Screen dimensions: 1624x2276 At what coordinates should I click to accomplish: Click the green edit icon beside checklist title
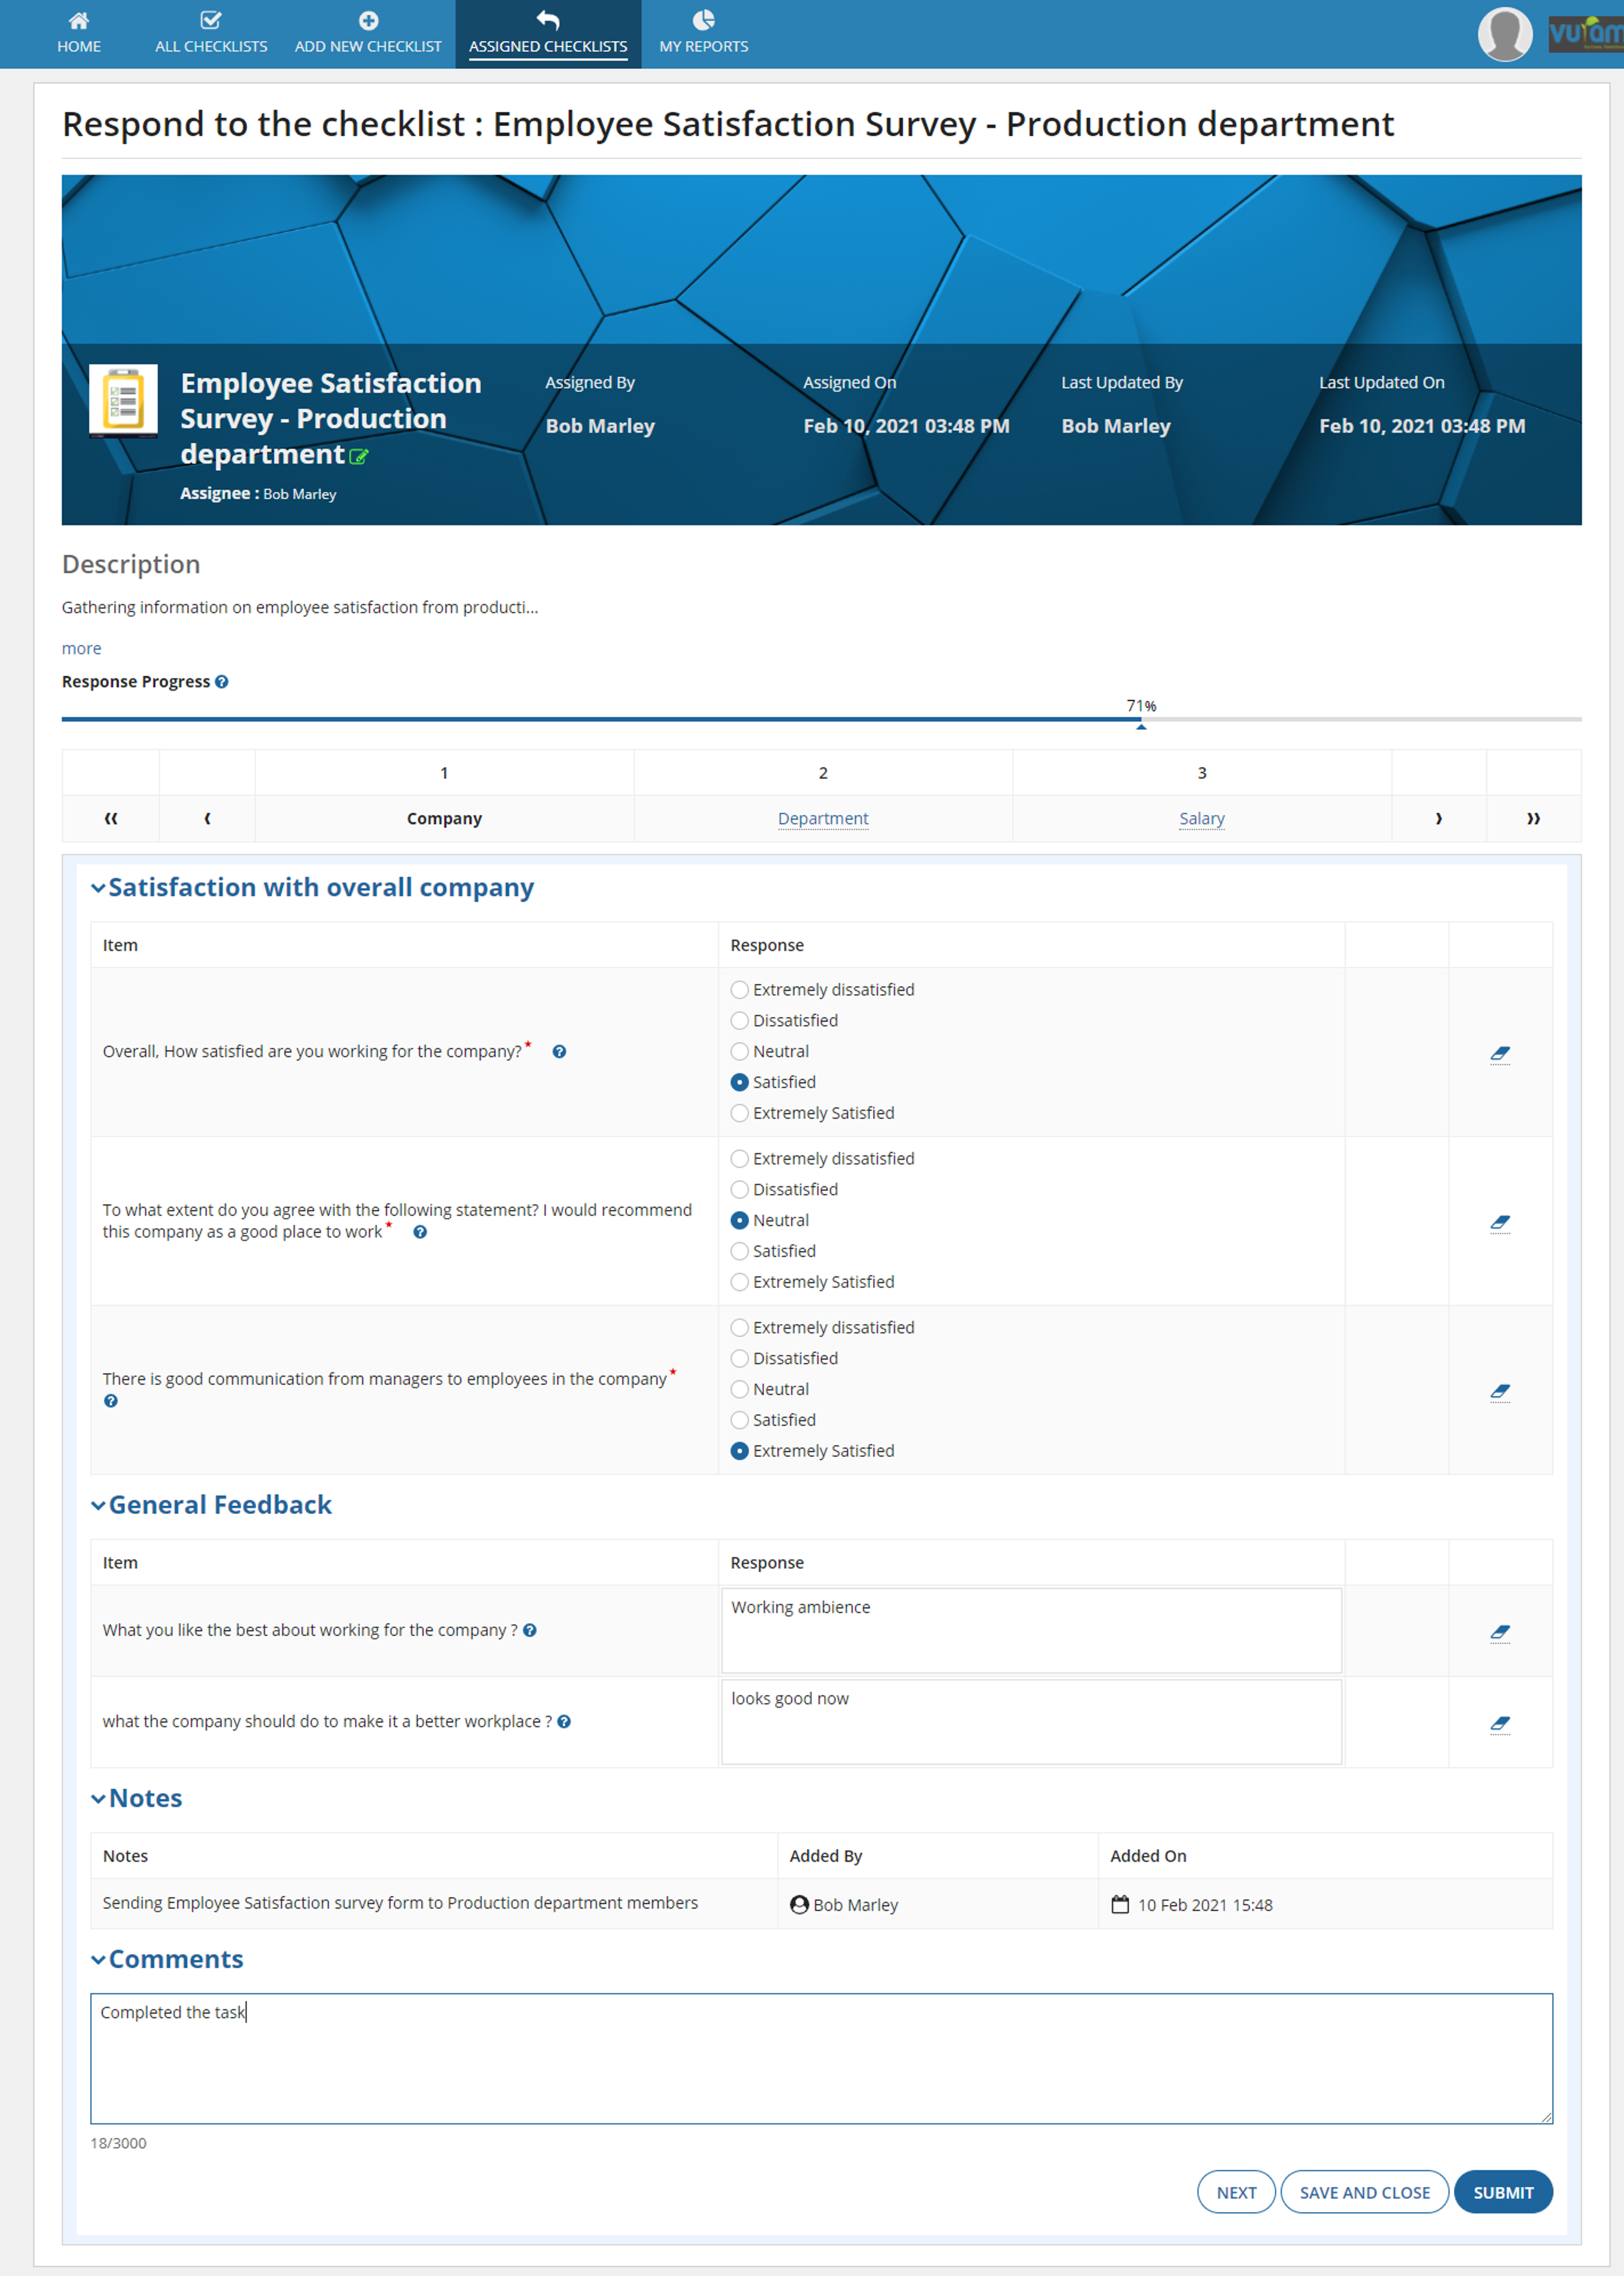click(x=359, y=457)
